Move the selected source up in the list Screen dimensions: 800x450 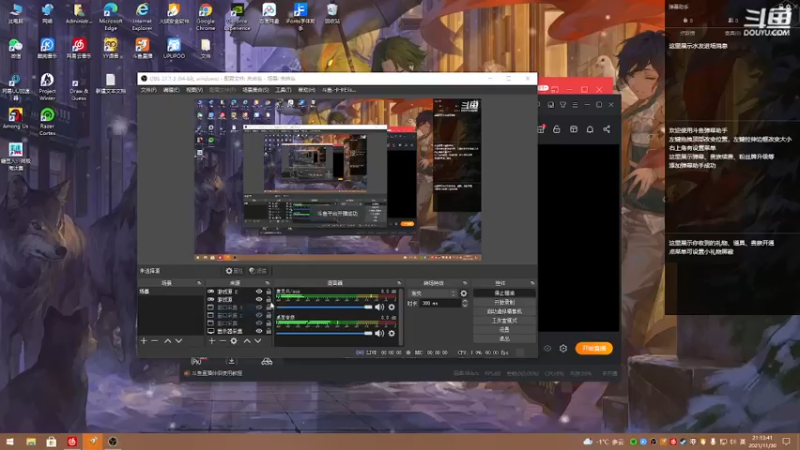click(x=247, y=341)
